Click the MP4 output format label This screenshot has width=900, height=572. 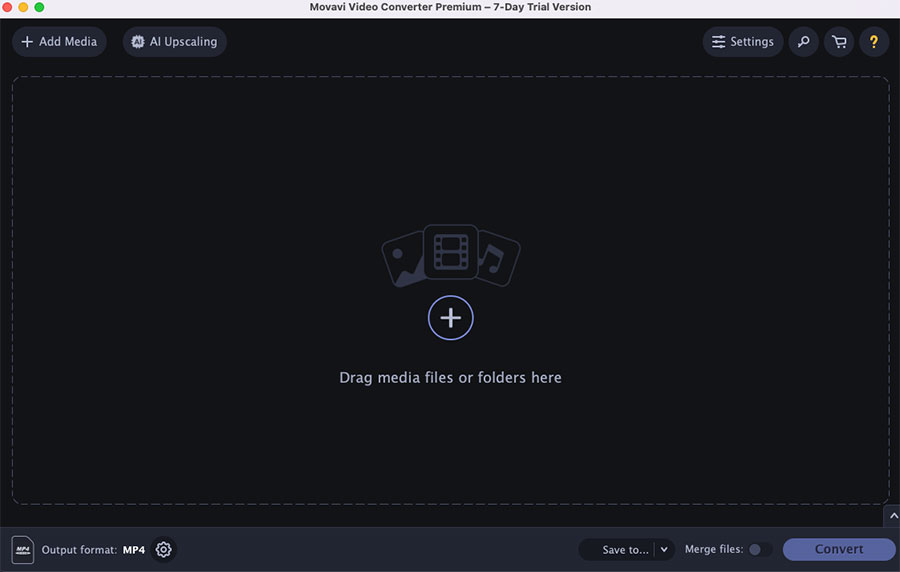coord(134,550)
